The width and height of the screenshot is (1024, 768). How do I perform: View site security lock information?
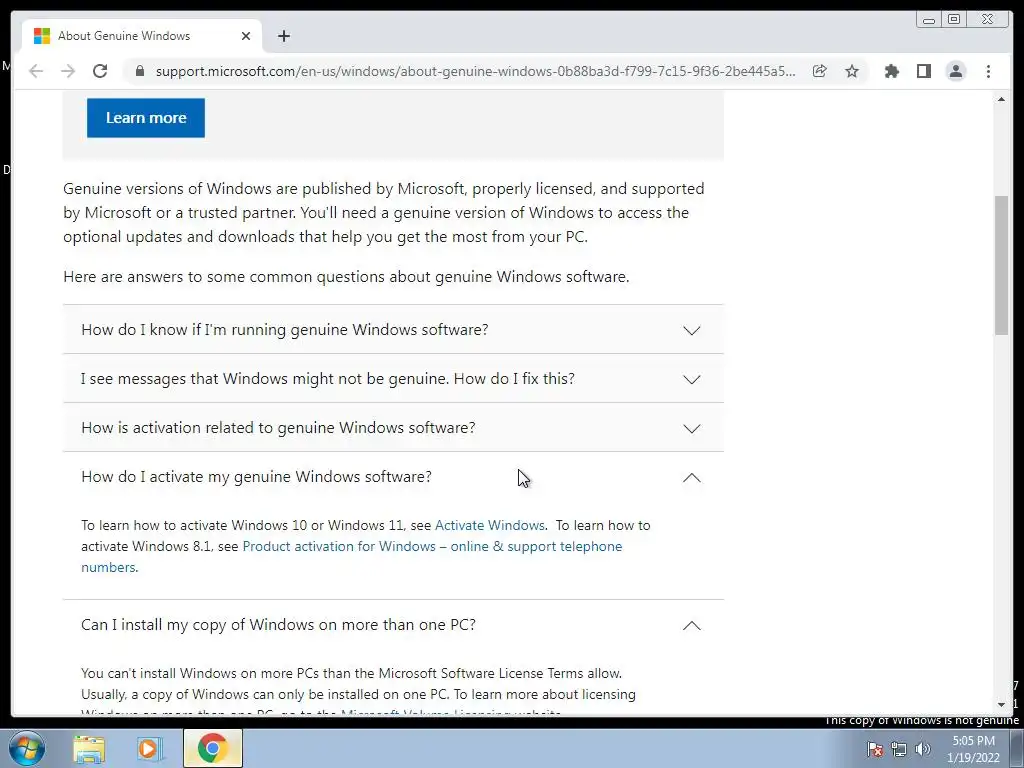tap(139, 71)
